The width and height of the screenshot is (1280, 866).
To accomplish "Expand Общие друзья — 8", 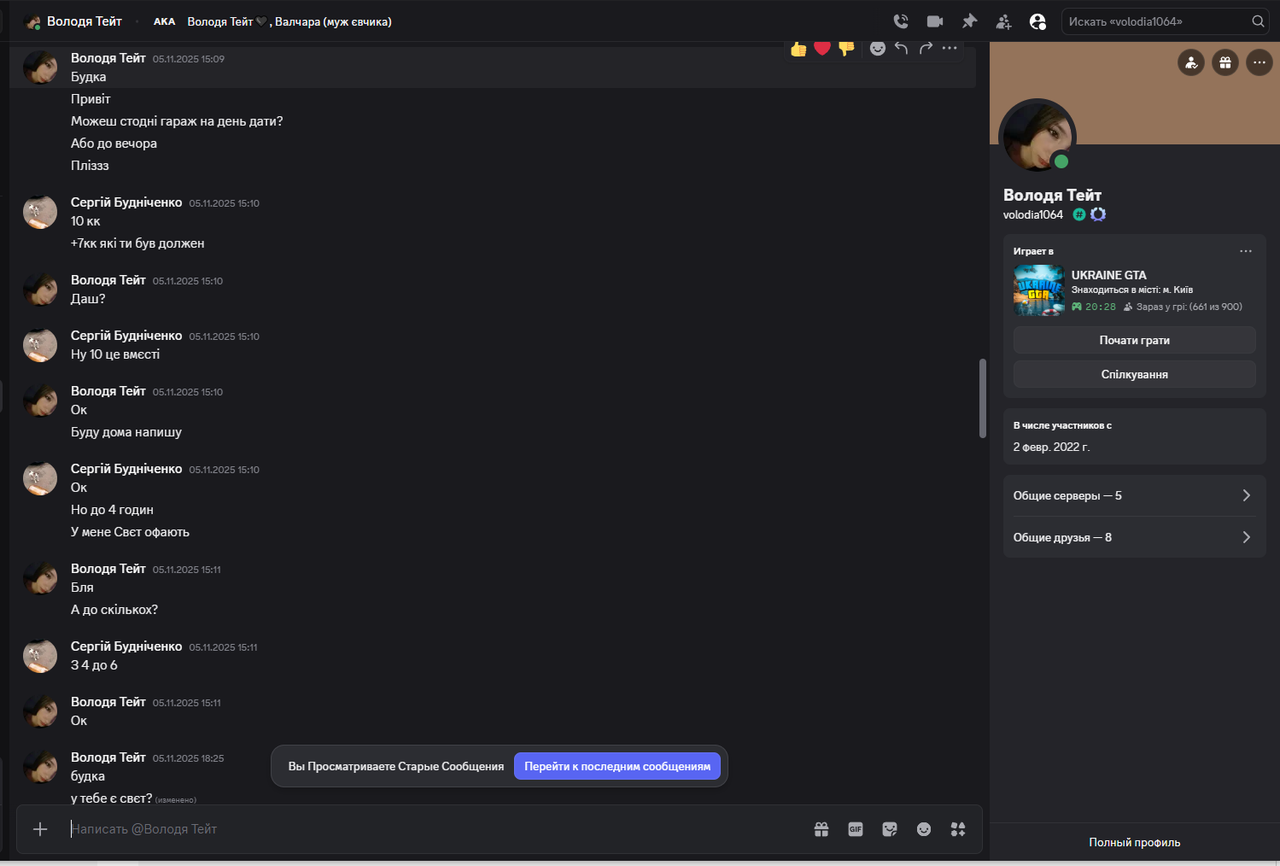I will point(1134,537).
